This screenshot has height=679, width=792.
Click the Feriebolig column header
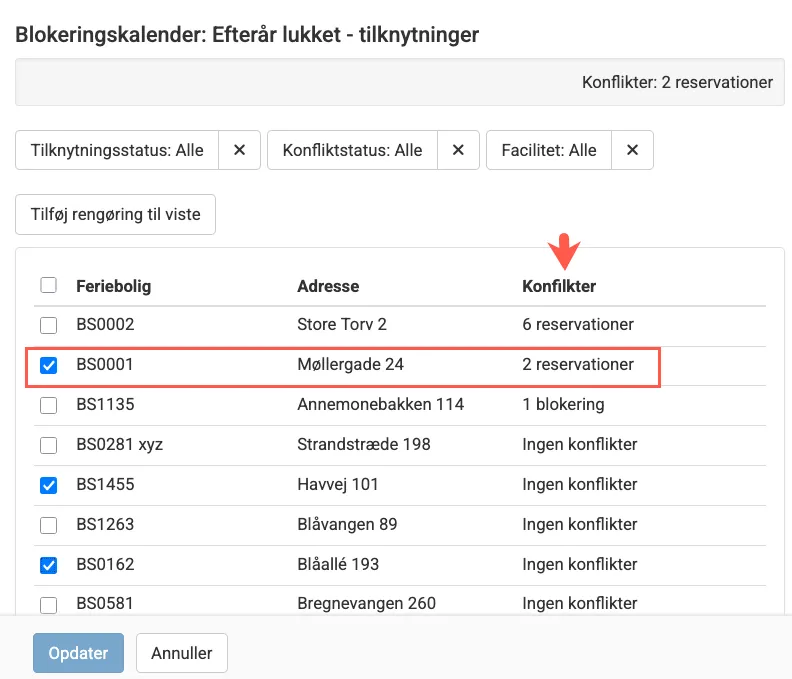[114, 286]
